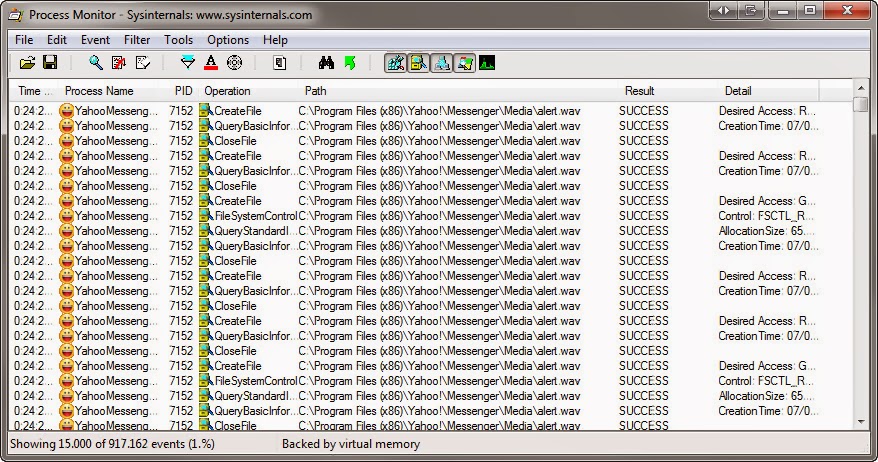Open Find with the binoculars icon
This screenshot has width=878, height=462.
coord(326,63)
